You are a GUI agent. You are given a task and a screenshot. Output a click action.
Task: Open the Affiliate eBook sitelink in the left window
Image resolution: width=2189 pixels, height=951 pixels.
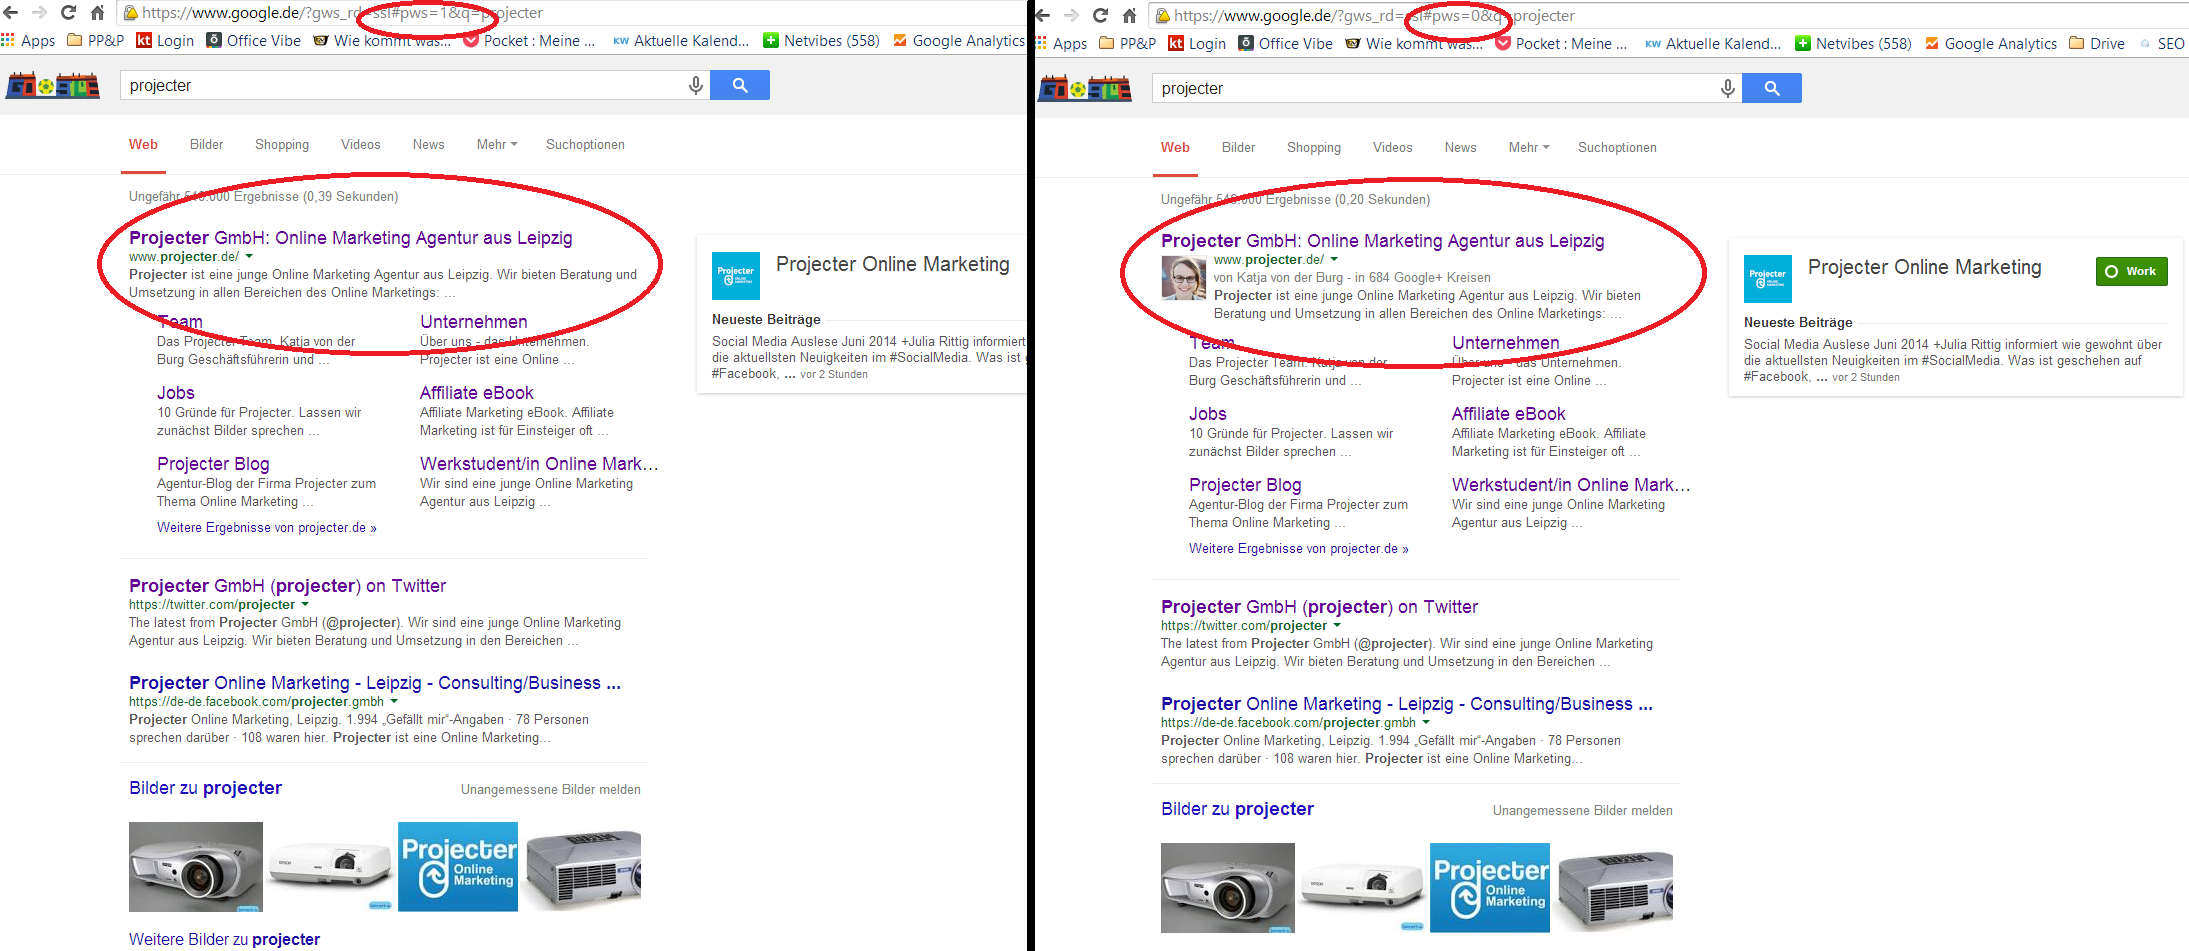point(477,393)
